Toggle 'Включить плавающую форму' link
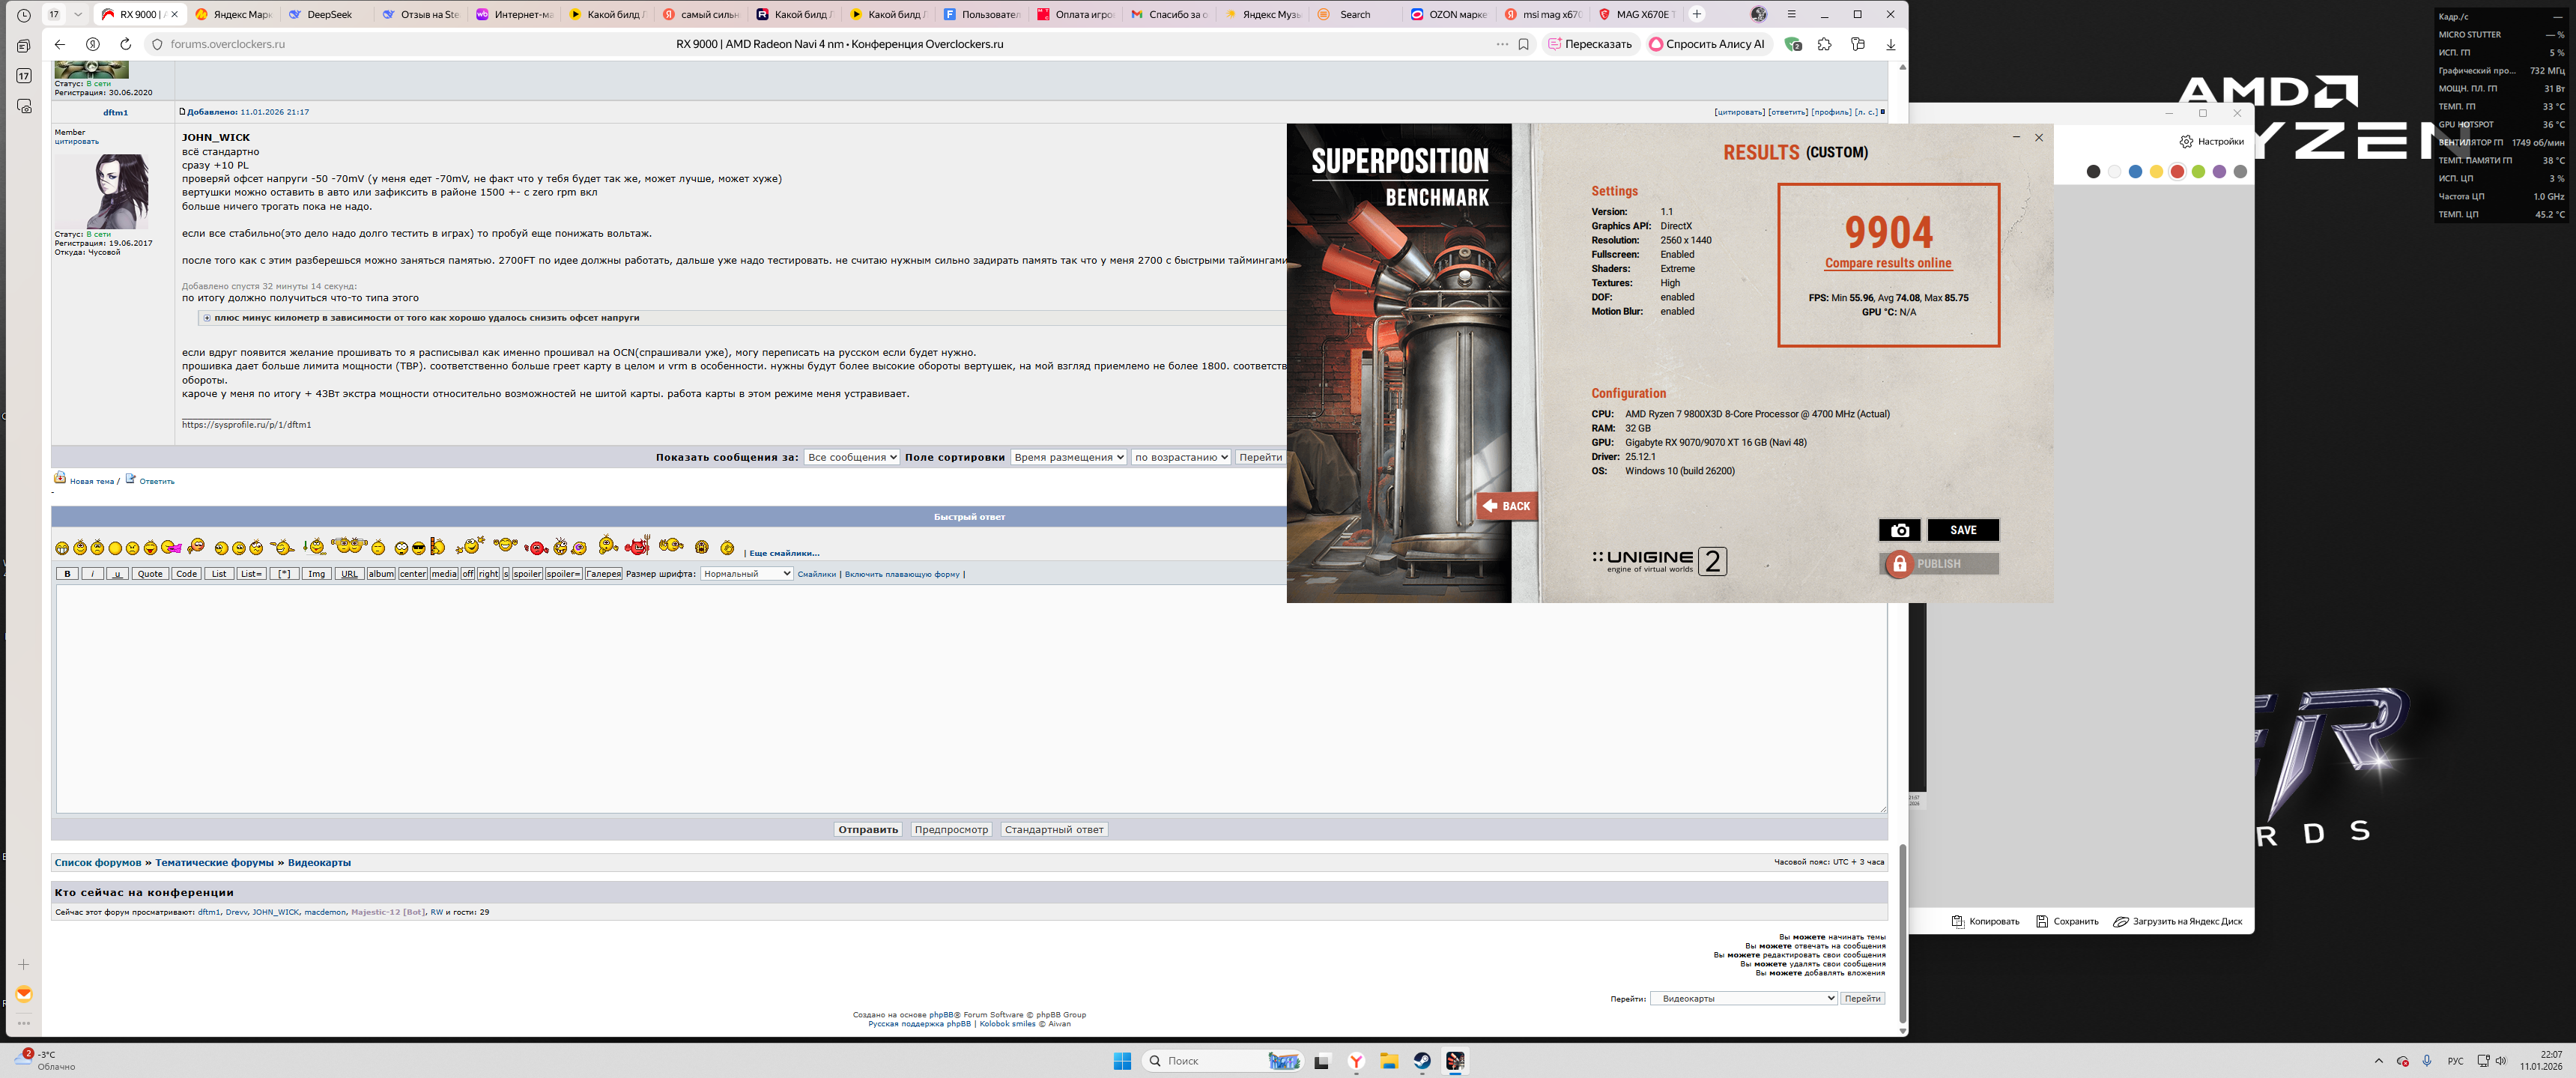The width and height of the screenshot is (2576, 1078). pos(901,574)
